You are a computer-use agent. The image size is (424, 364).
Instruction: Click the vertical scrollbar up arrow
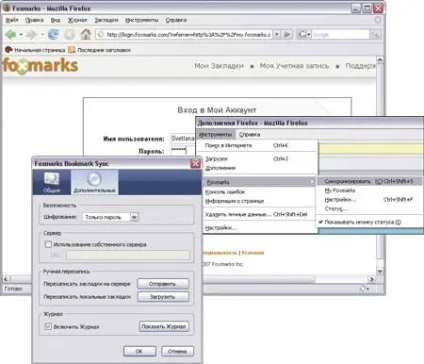click(x=380, y=60)
